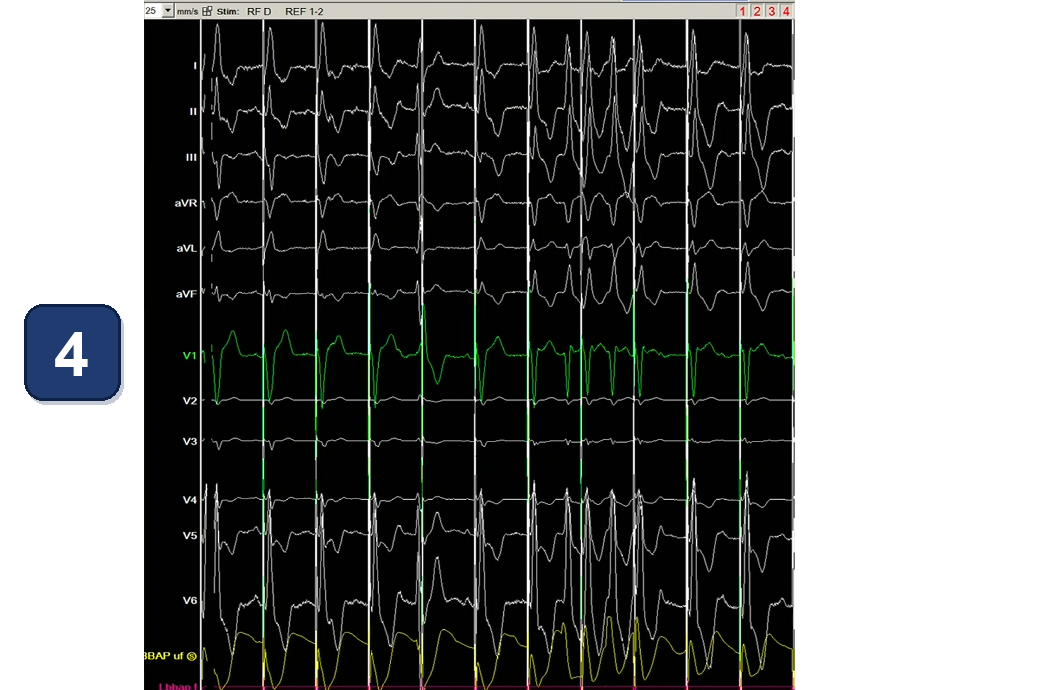
Task: Click the 'Stim:' label
Action: coord(227,11)
